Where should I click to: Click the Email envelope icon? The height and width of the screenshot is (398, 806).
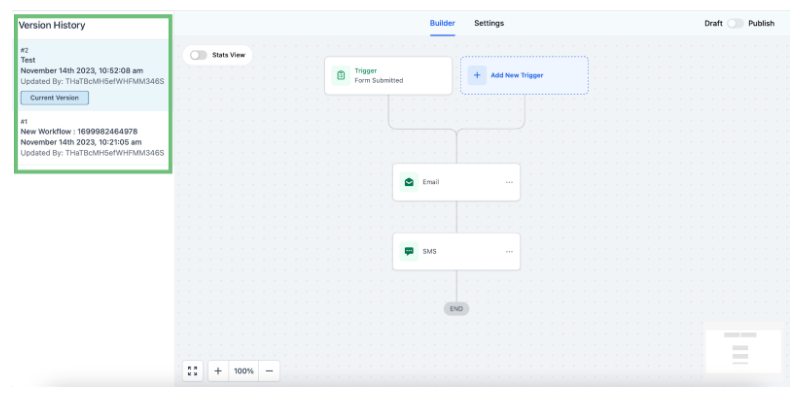[x=409, y=182]
